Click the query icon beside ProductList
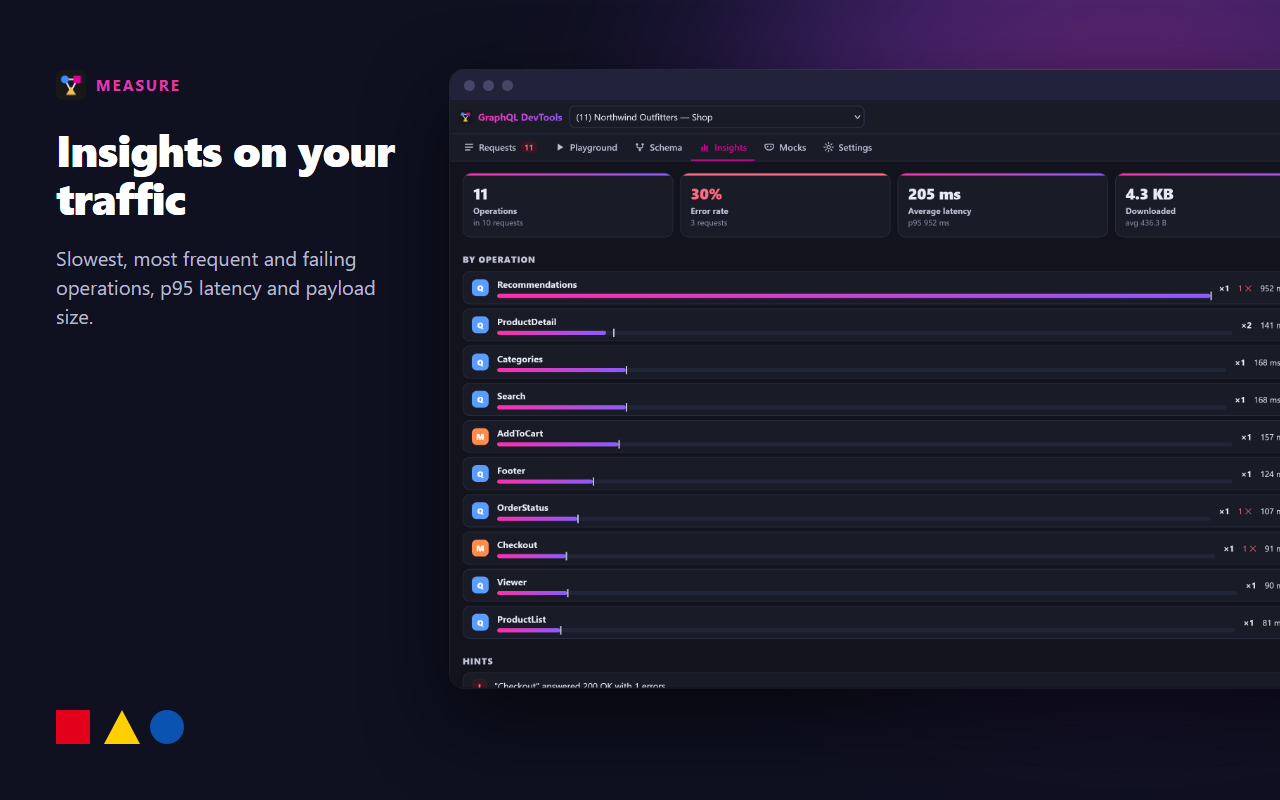The image size is (1280, 800). (480, 622)
